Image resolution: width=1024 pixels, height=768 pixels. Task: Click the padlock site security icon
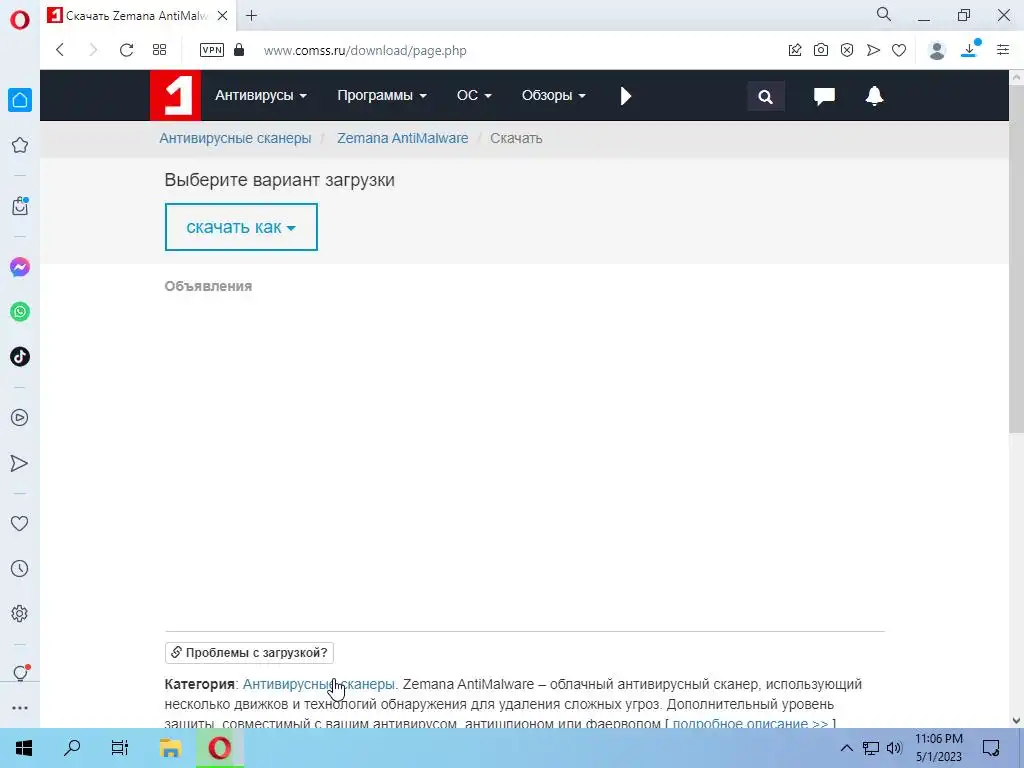click(x=239, y=50)
